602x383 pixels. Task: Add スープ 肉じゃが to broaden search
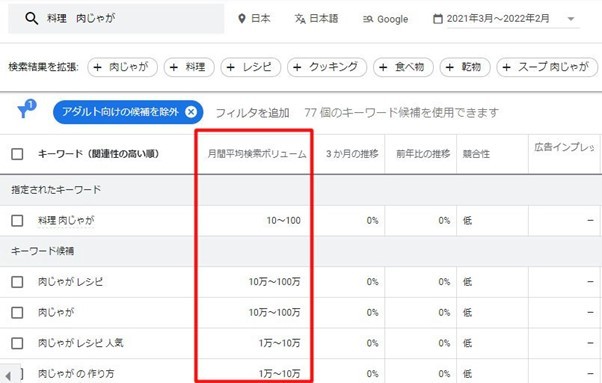(x=547, y=67)
